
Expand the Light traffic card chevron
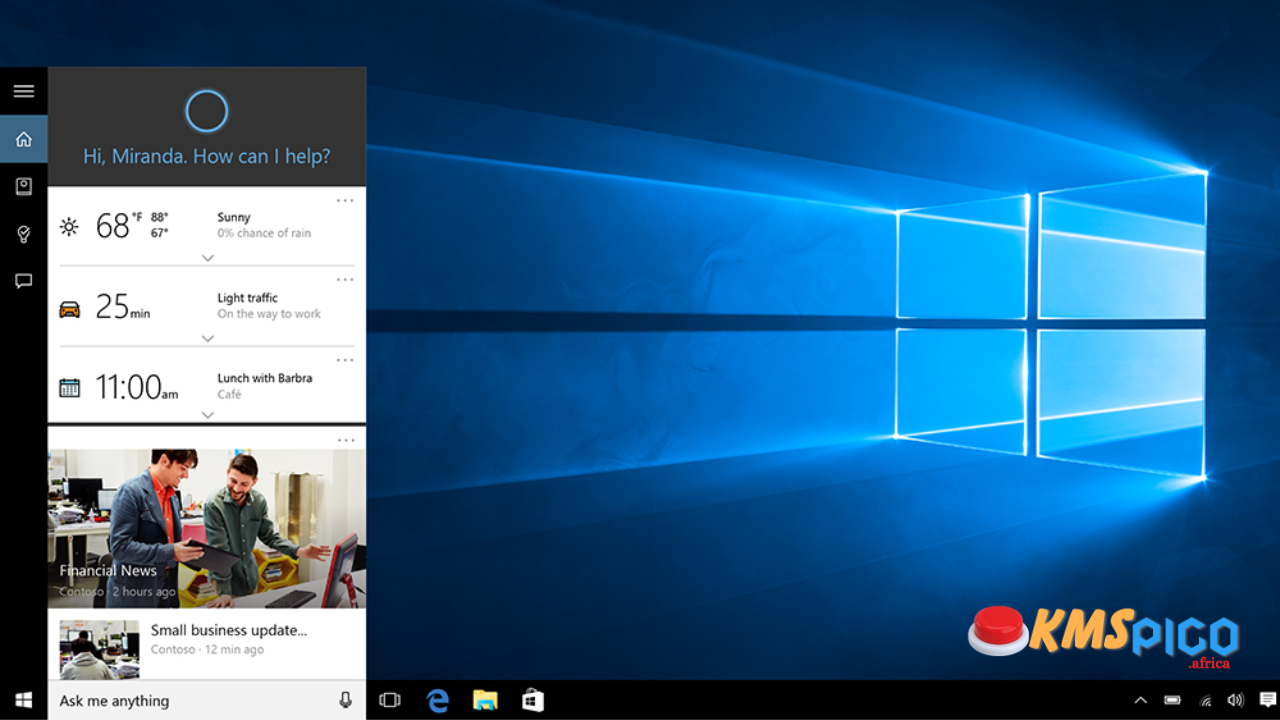(x=208, y=338)
